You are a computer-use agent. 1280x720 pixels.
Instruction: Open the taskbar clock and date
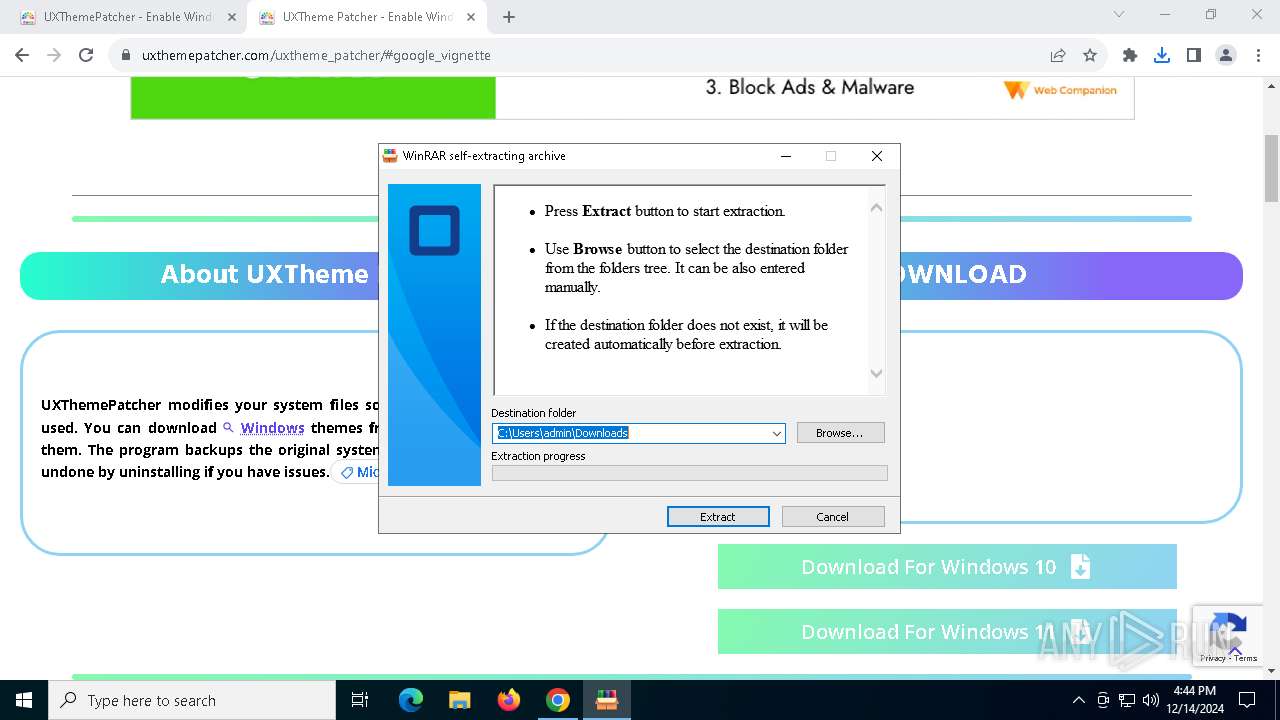coord(1195,700)
